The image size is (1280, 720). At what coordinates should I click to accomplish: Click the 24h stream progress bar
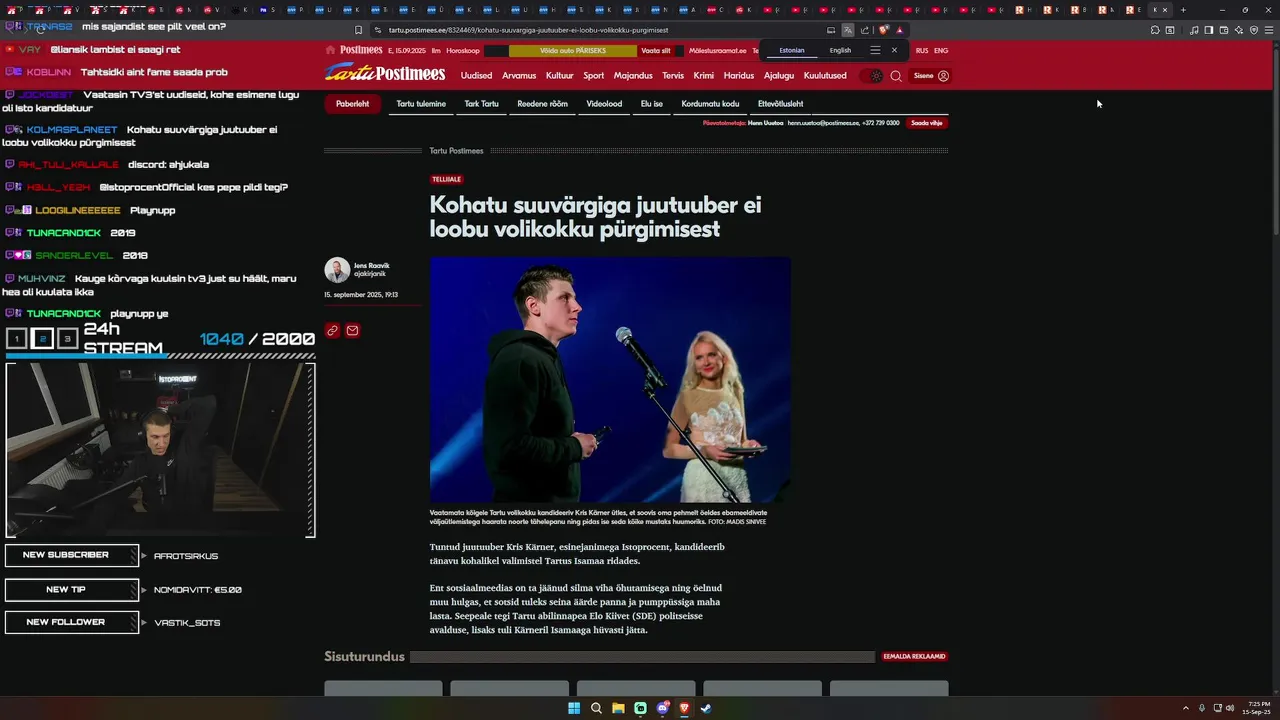pyautogui.click(x=160, y=356)
